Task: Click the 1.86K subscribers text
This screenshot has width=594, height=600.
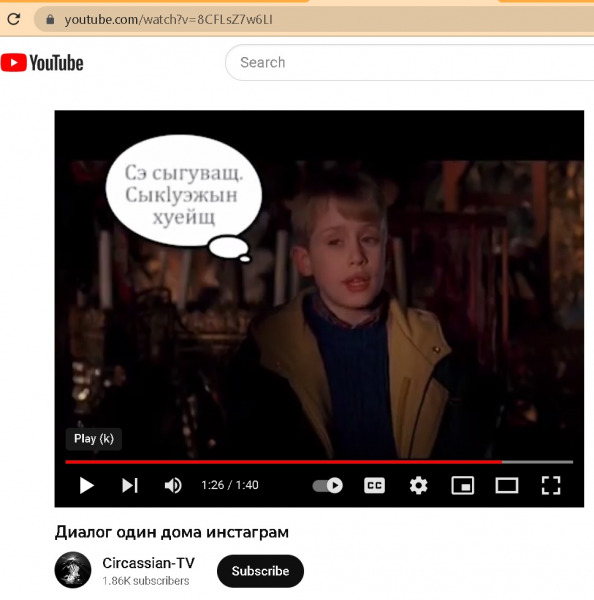Action: pyautogui.click(x=146, y=581)
